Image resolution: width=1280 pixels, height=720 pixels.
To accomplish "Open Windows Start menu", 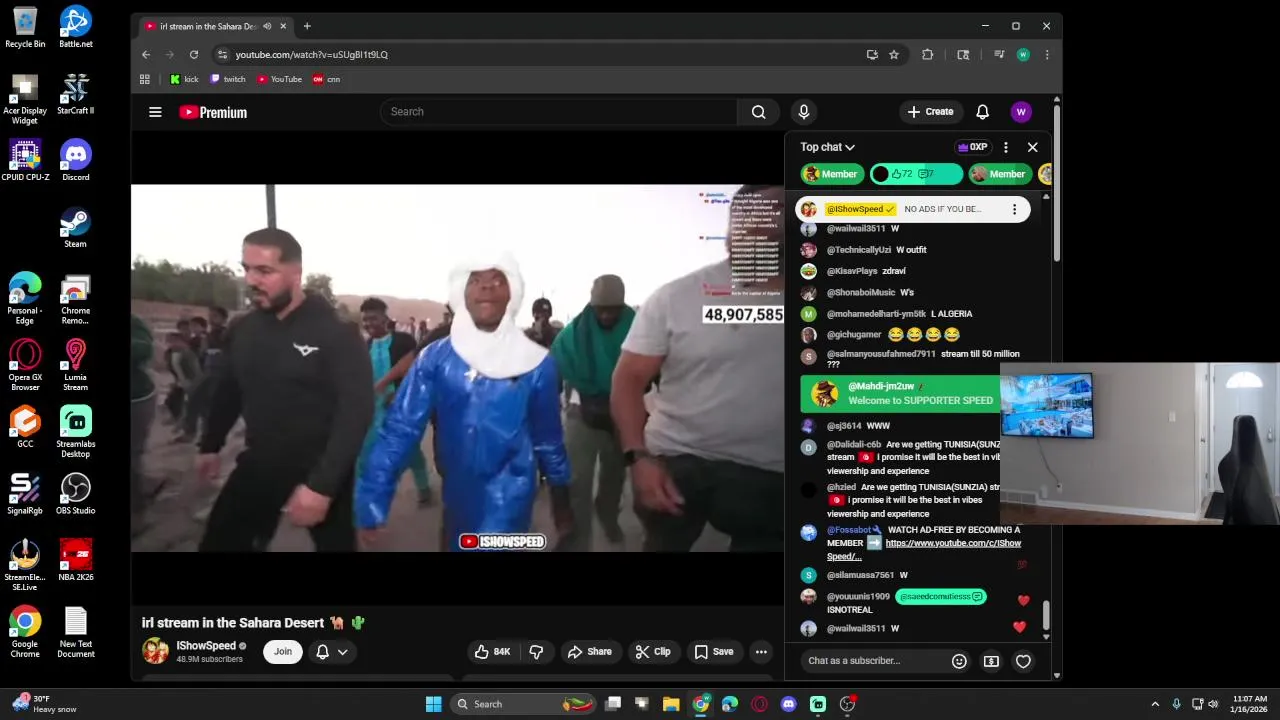I will tap(433, 704).
